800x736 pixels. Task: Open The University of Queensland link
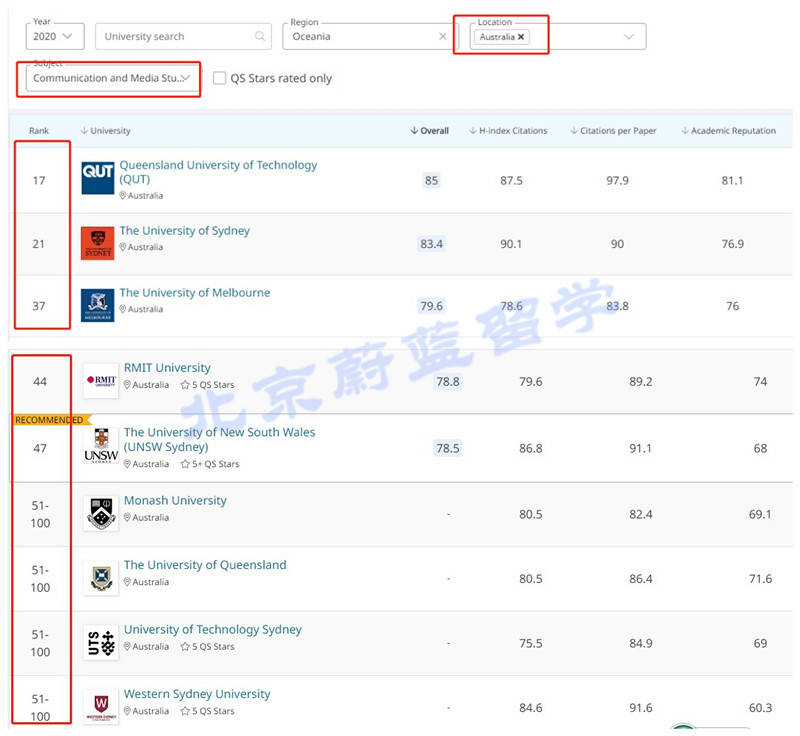click(205, 565)
